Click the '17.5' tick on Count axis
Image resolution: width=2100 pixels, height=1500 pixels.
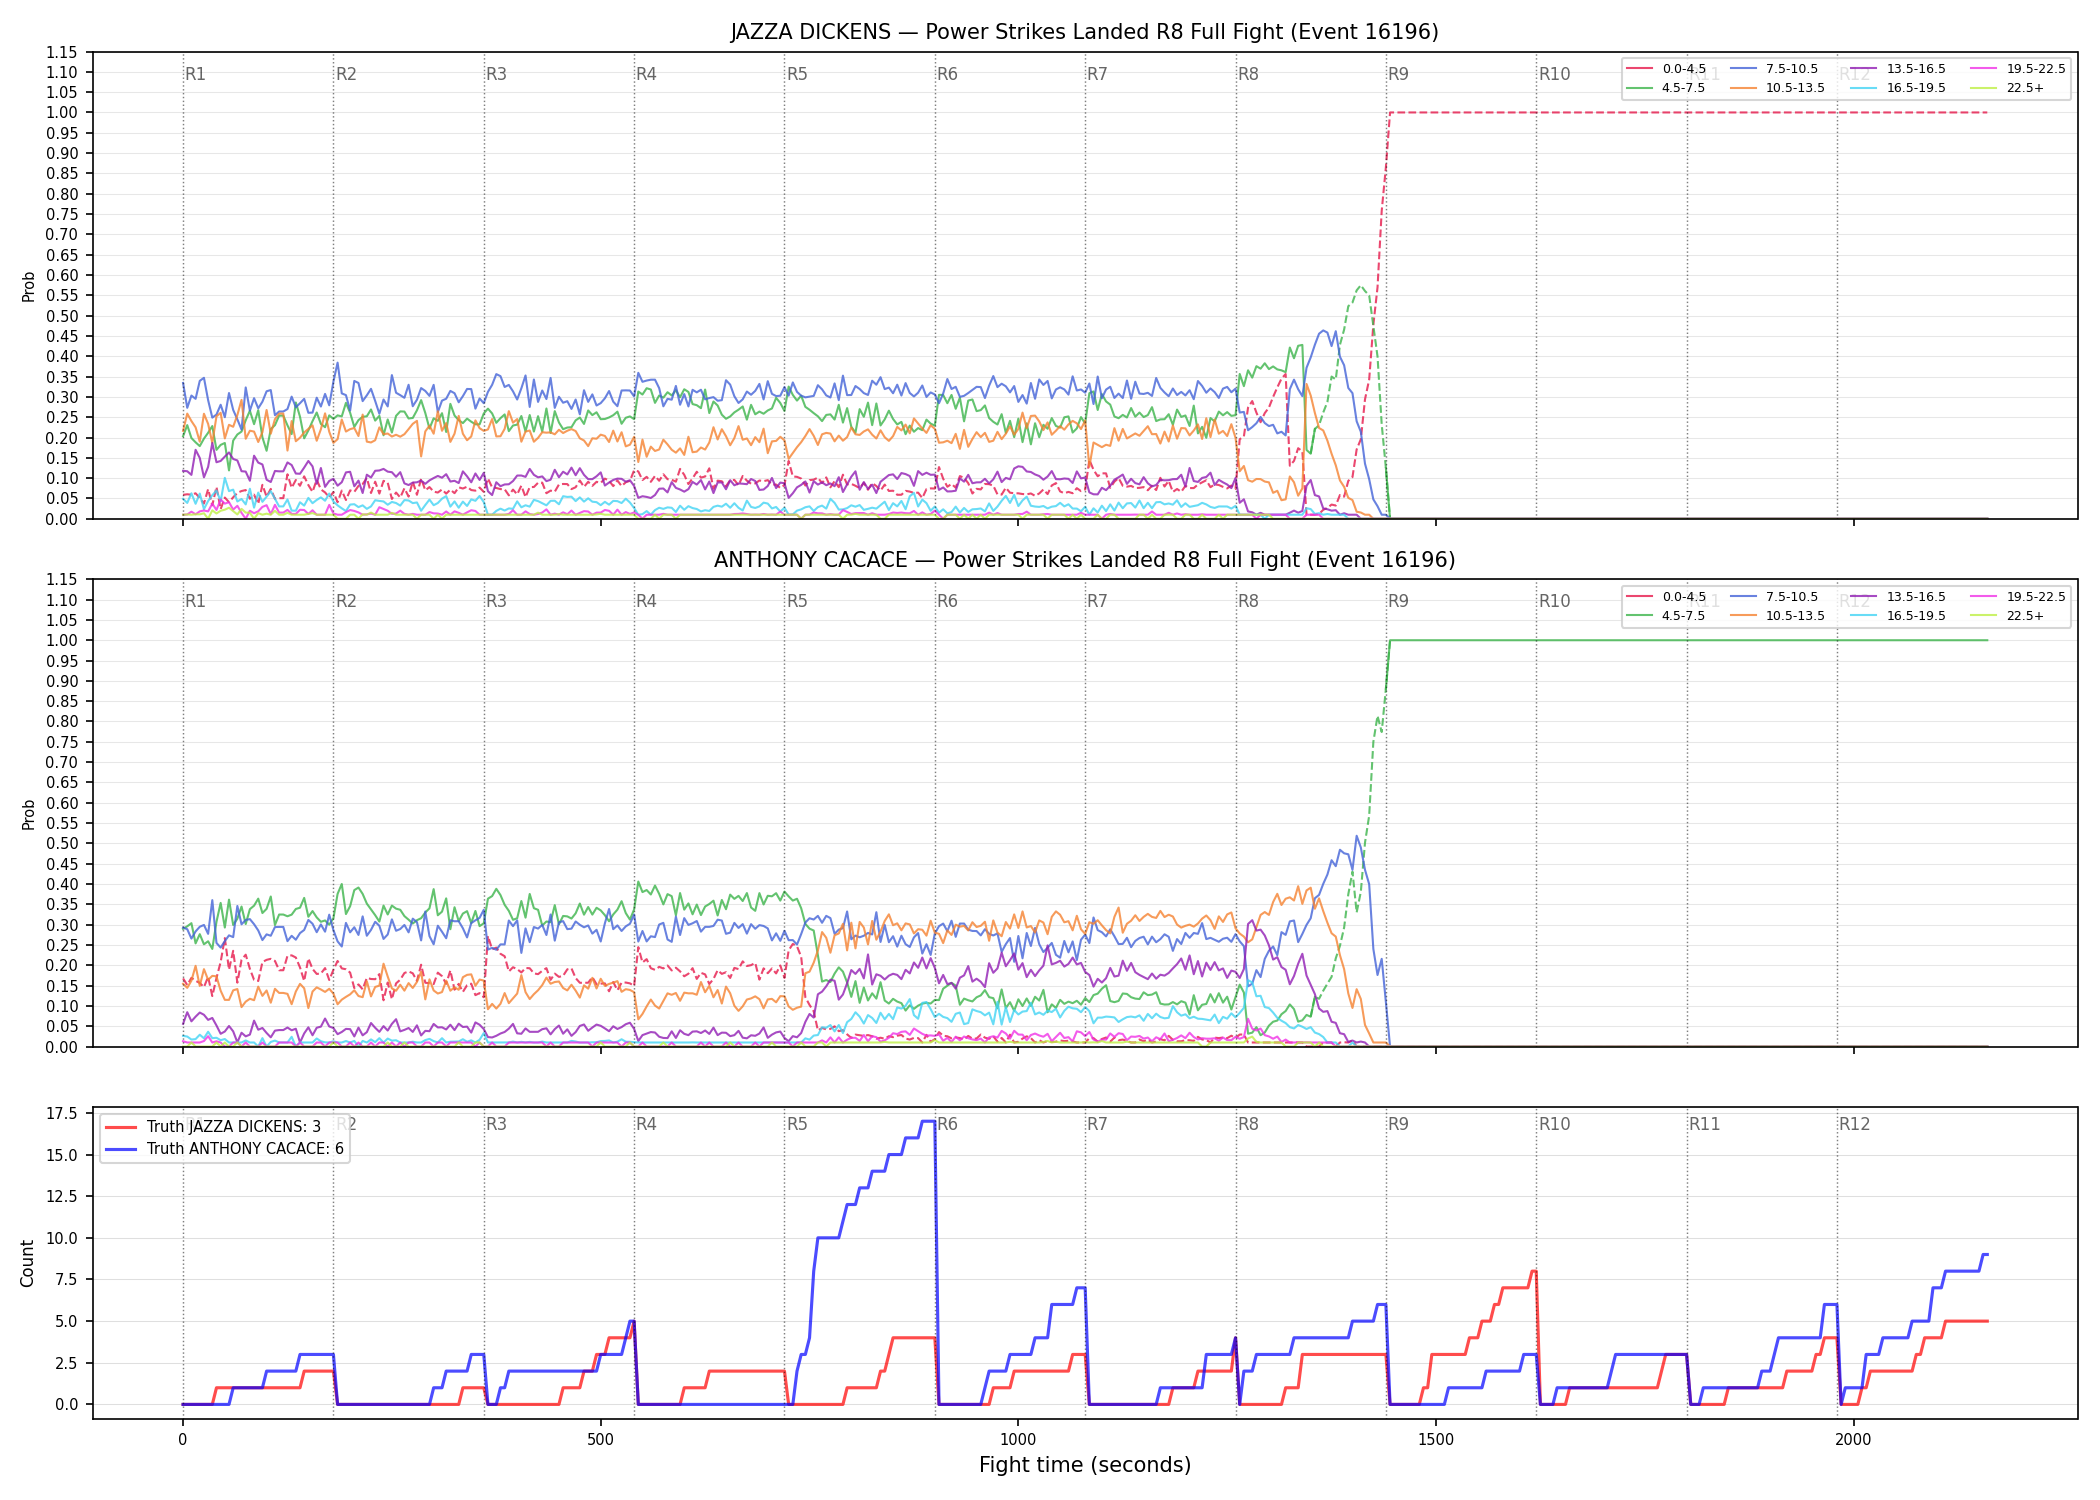tap(62, 1114)
